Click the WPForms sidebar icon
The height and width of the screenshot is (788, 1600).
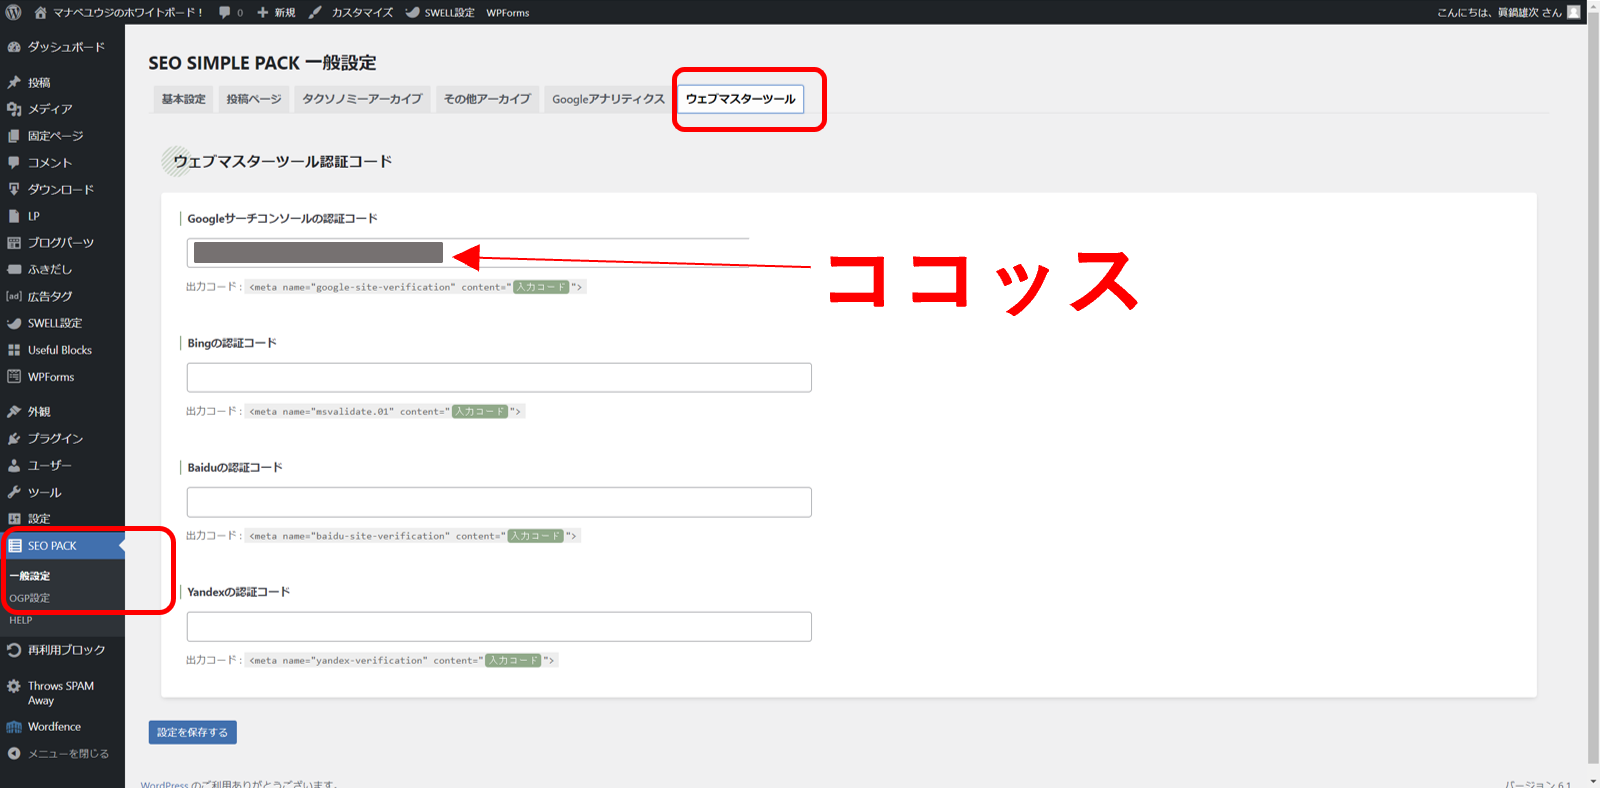pyautogui.click(x=14, y=377)
